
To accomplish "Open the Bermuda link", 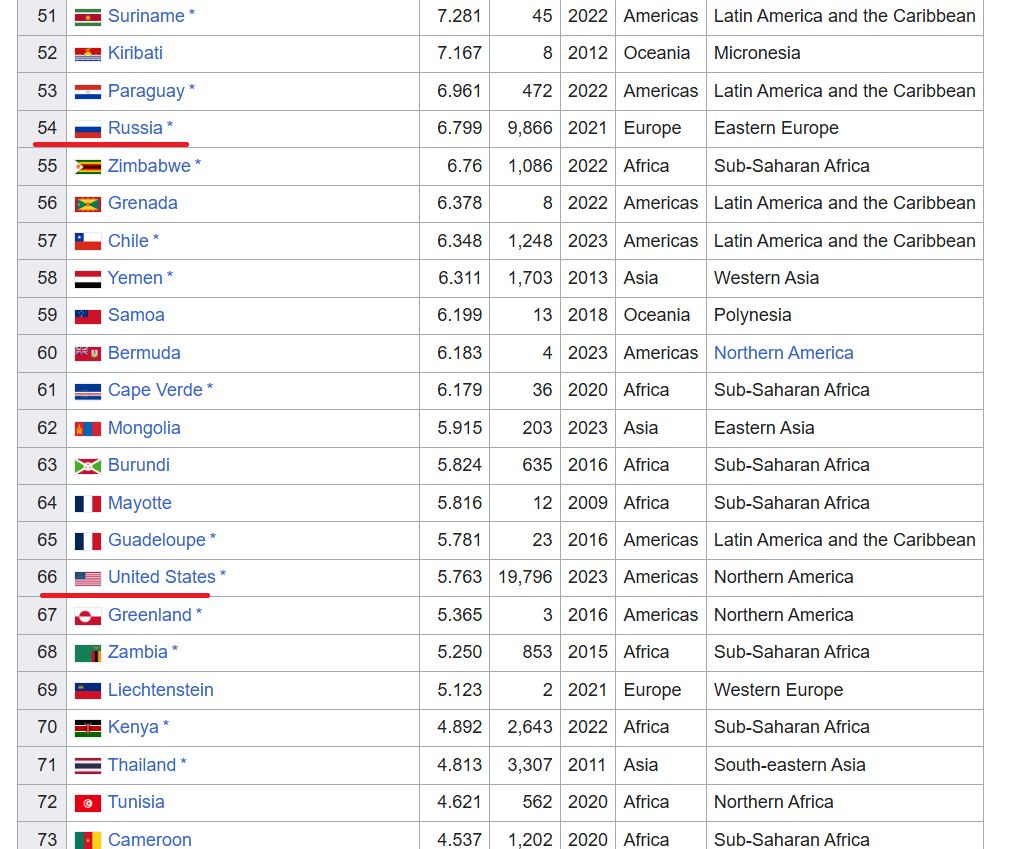I will (x=144, y=353).
